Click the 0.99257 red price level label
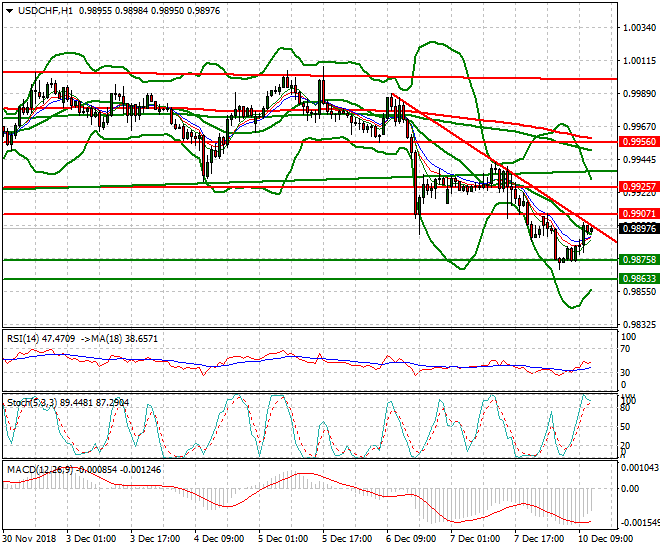 tap(639, 186)
